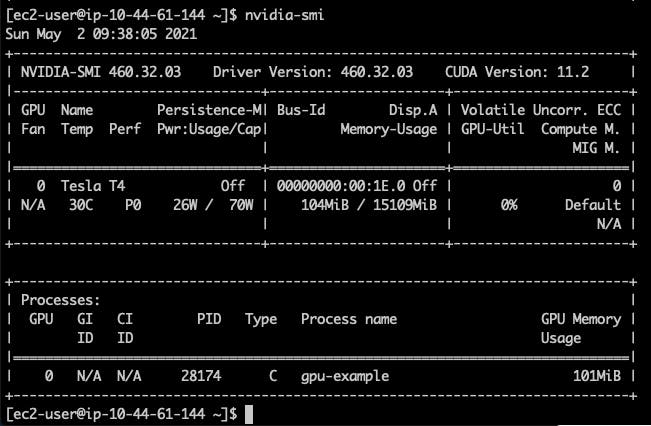Image resolution: width=651 pixels, height=426 pixels.
Task: Select the Tesla T4 GPU name
Action: pos(92,186)
